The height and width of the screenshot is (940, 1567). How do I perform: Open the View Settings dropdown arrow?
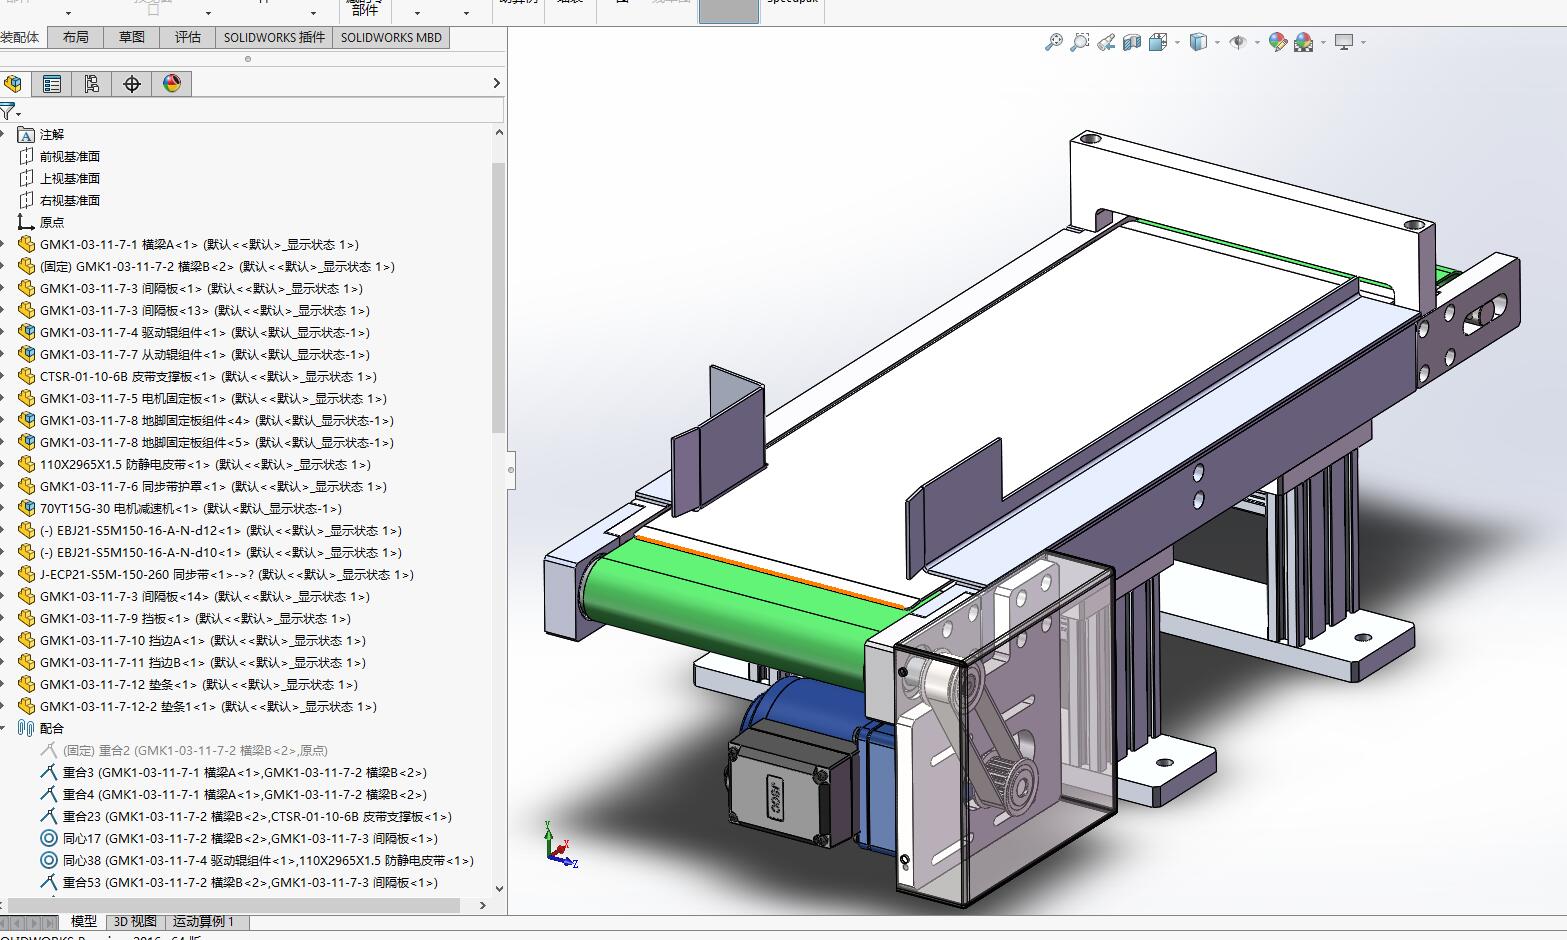tap(1363, 43)
